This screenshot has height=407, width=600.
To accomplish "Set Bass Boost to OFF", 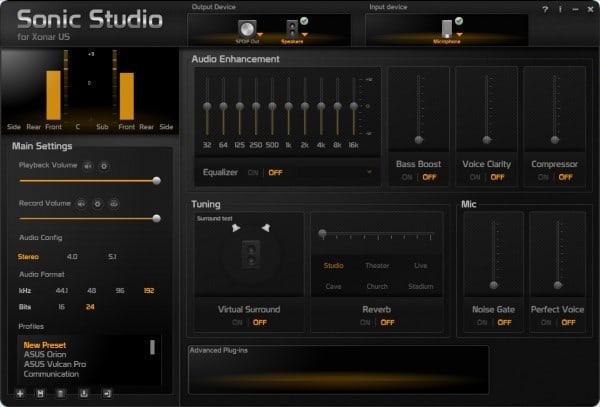I will pos(429,177).
